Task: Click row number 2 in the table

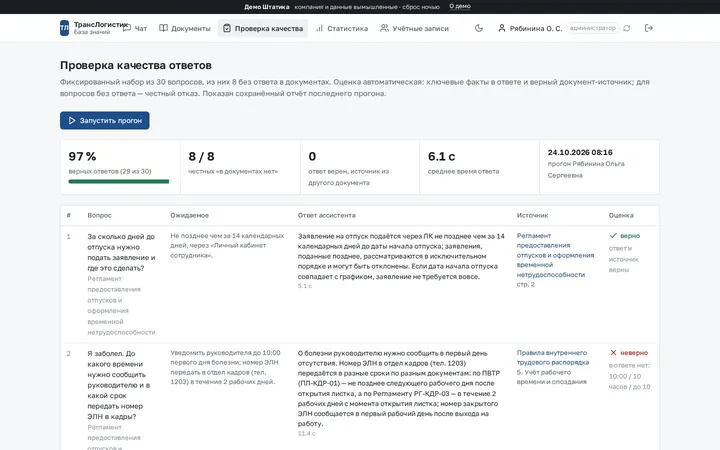Action: tap(68, 354)
